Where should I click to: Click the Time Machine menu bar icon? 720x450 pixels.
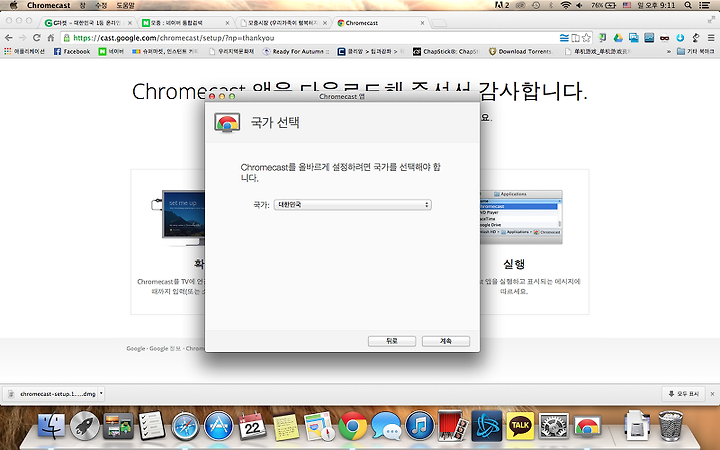point(536,5)
